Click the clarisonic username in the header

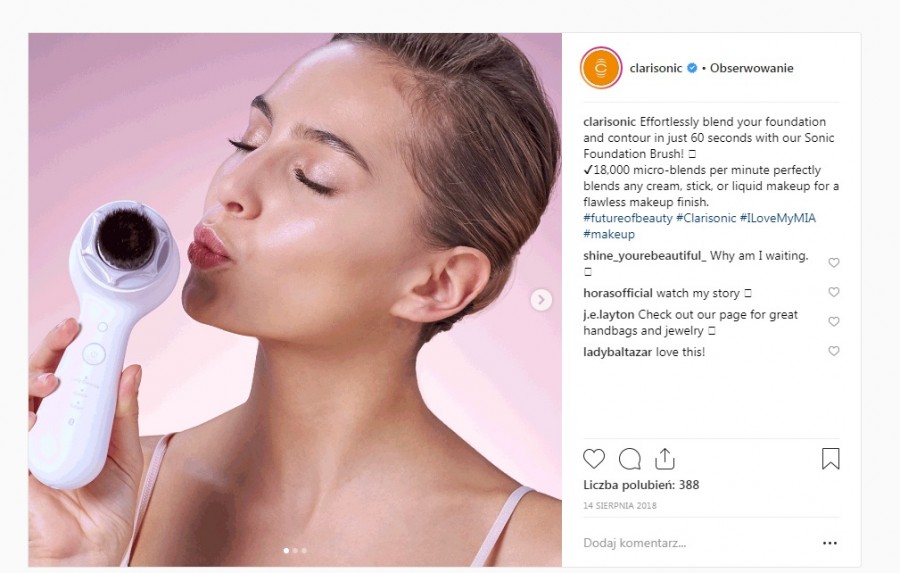655,68
